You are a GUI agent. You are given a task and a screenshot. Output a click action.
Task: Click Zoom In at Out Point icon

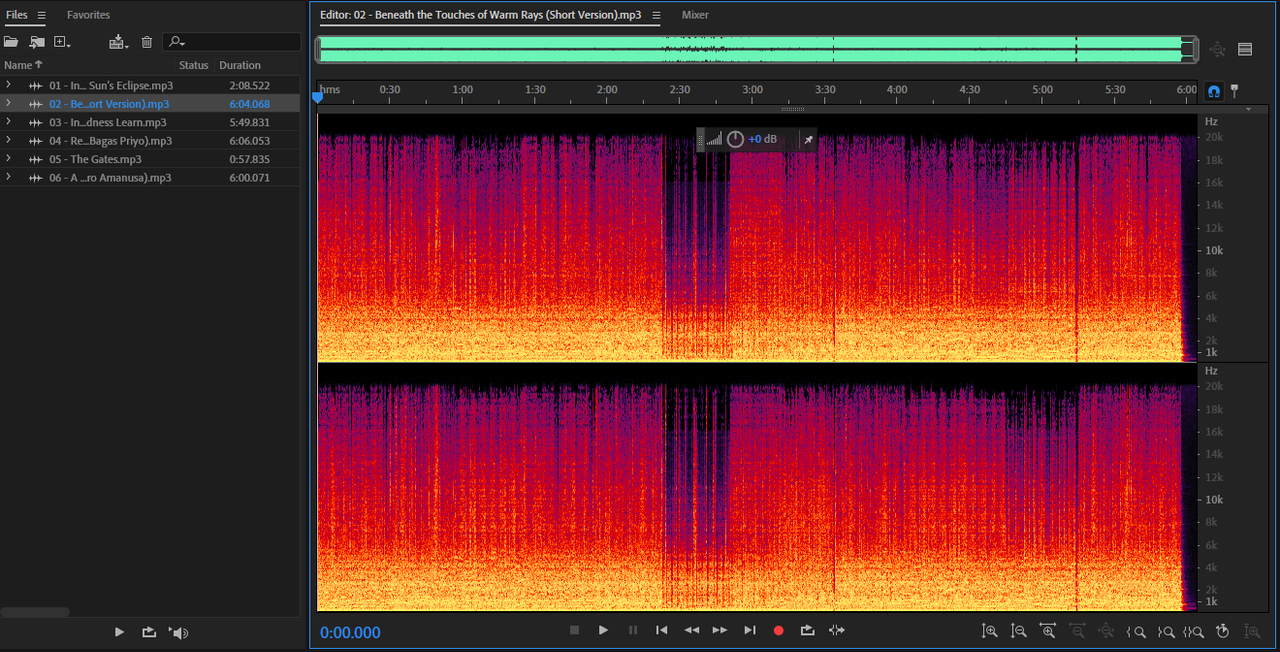click(1165, 631)
